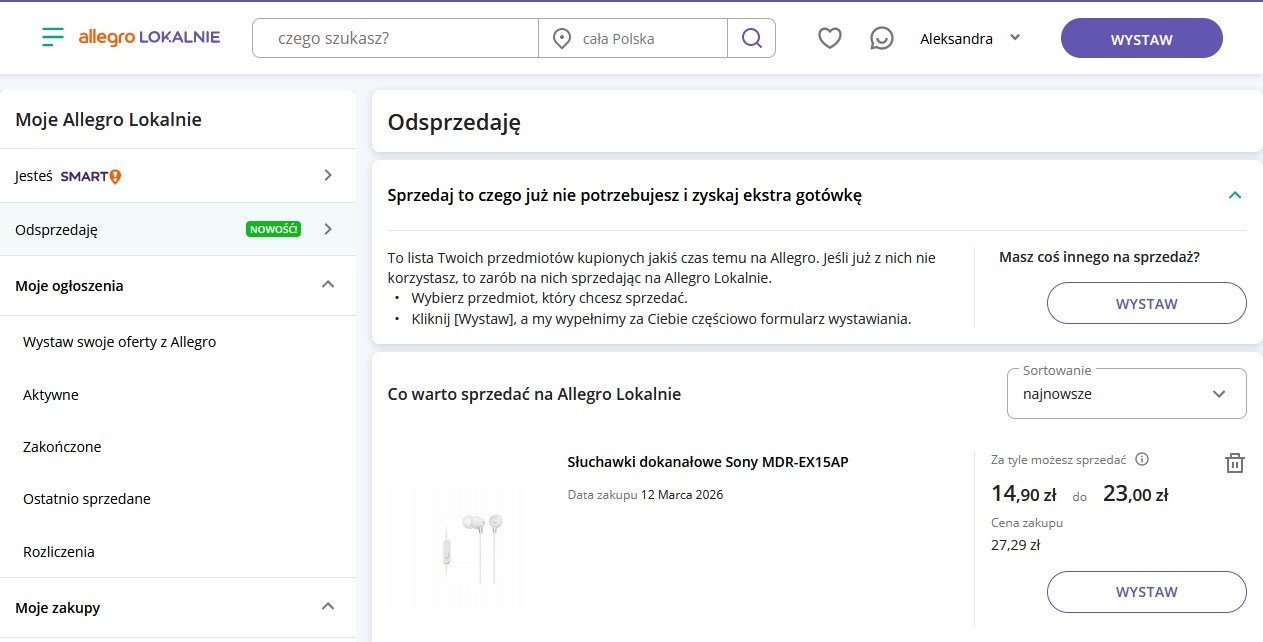Delete Sony headphones with trash icon
Image resolution: width=1263 pixels, height=642 pixels.
click(1234, 463)
